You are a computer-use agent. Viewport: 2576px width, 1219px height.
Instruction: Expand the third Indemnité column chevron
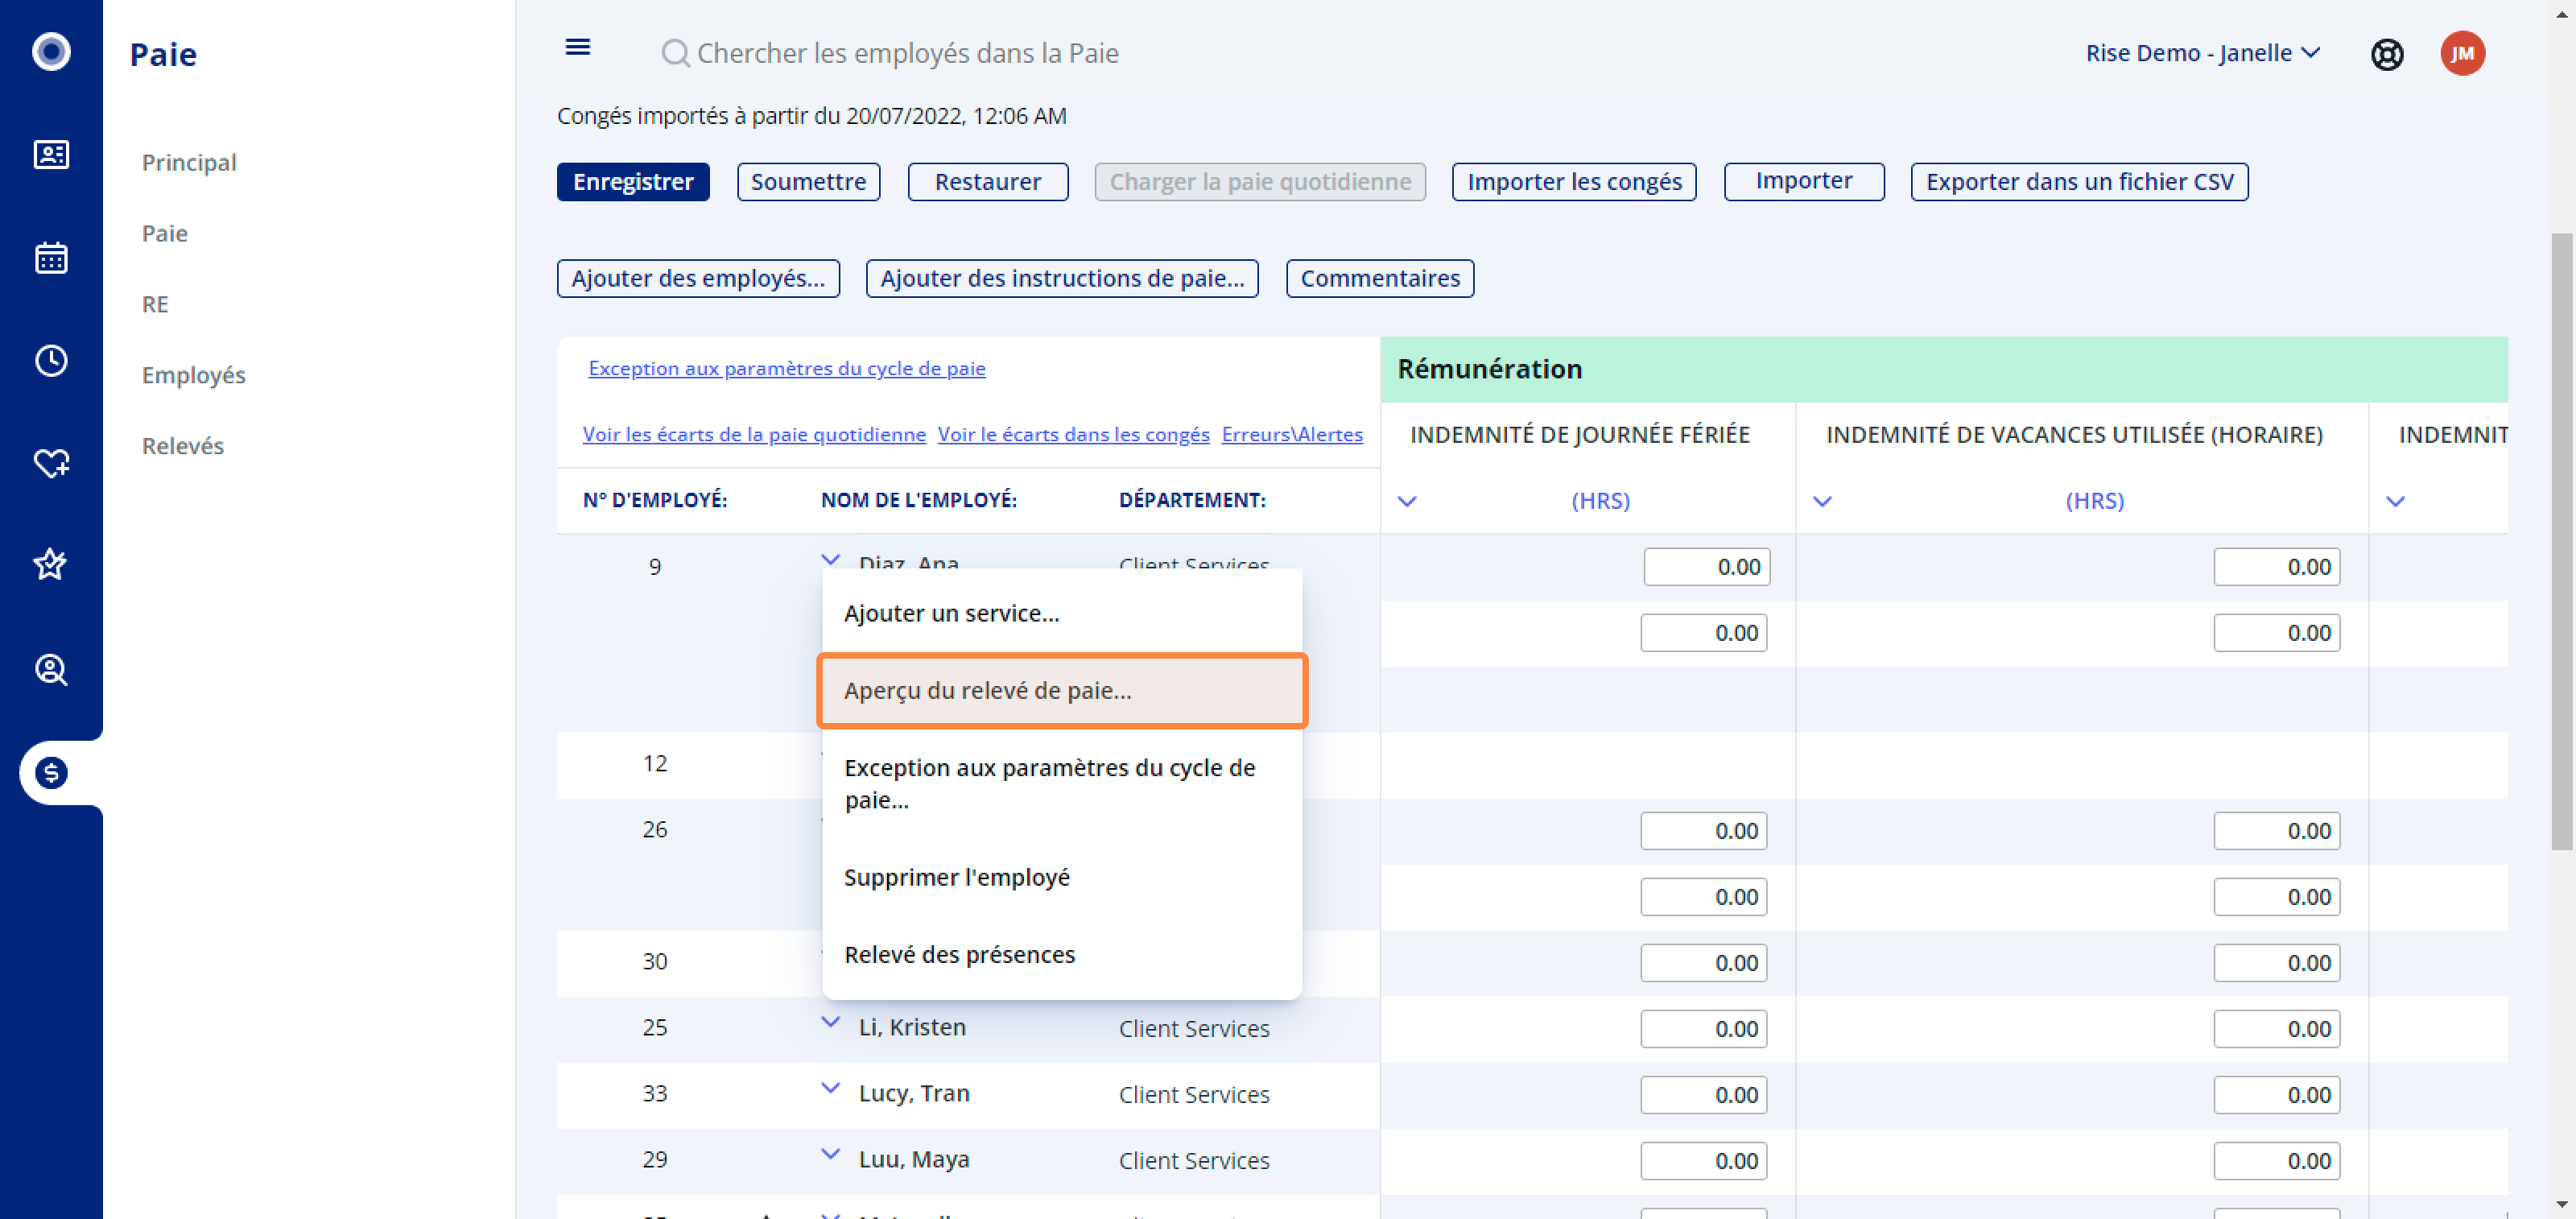click(x=2395, y=501)
